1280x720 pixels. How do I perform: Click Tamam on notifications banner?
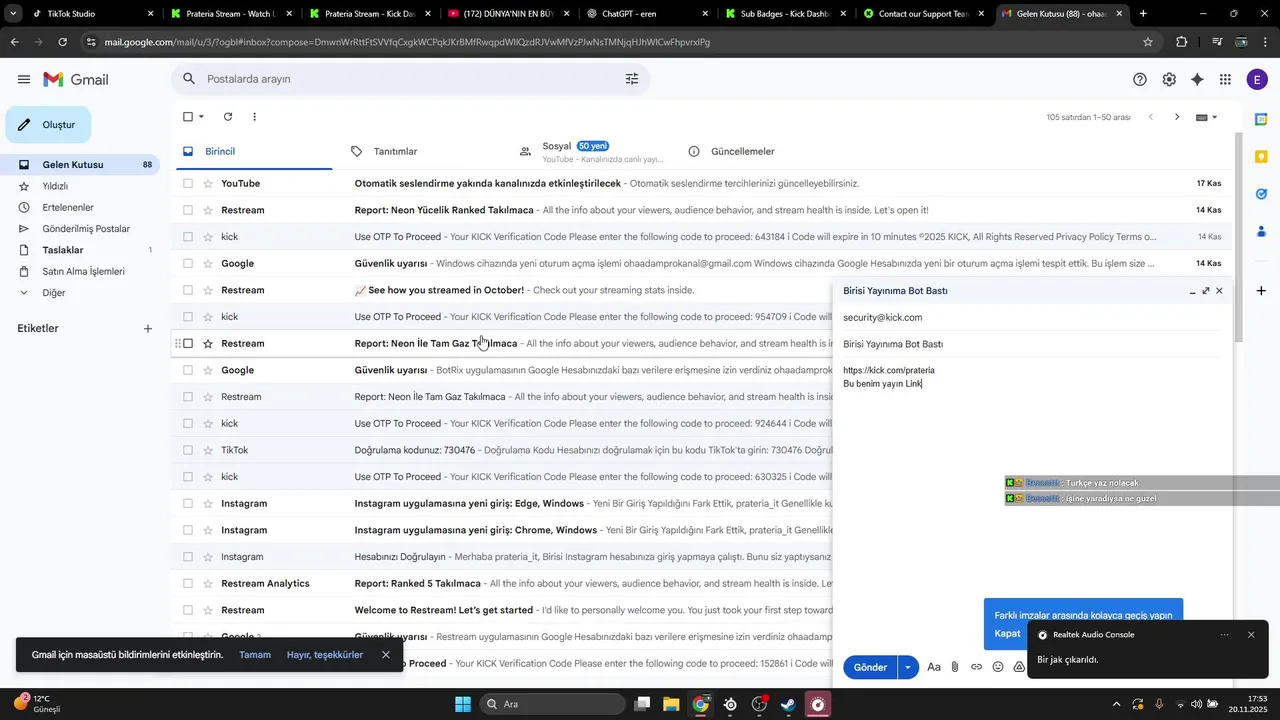(255, 655)
